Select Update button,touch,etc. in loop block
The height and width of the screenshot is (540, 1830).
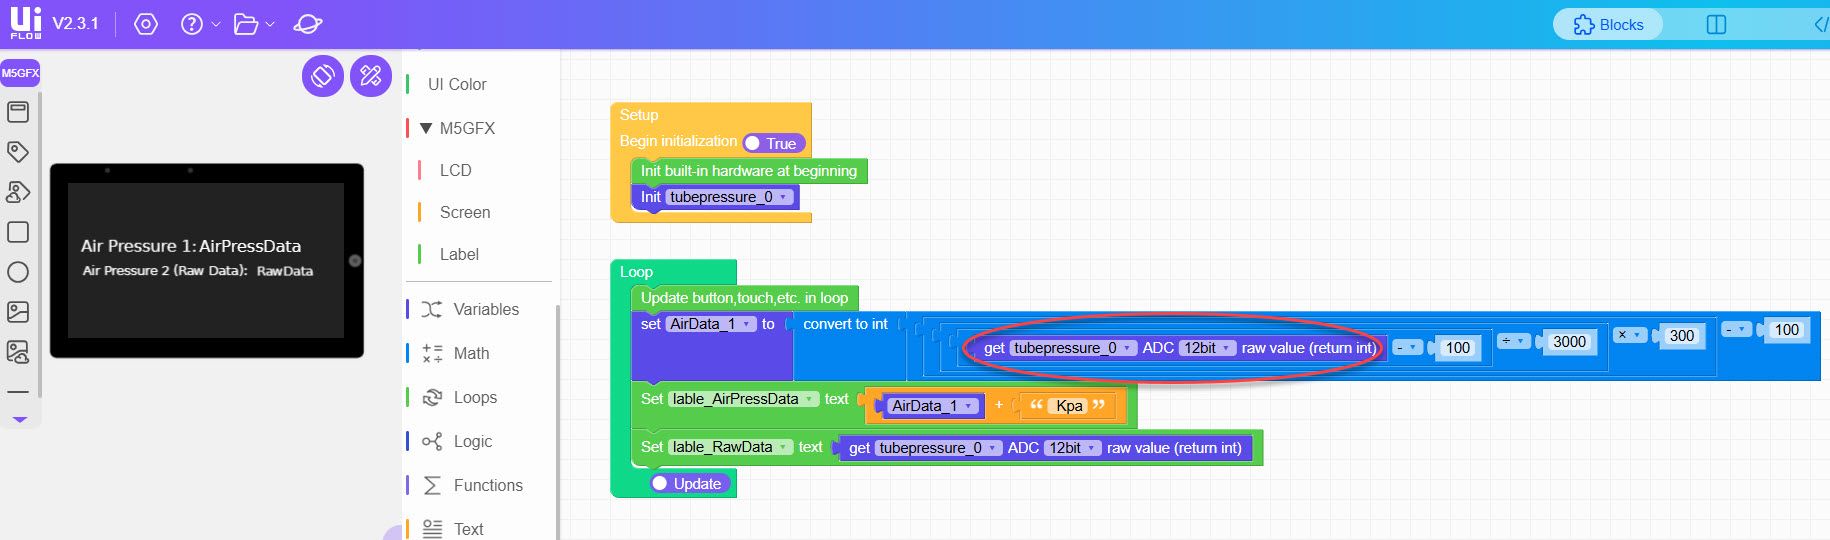744,298
